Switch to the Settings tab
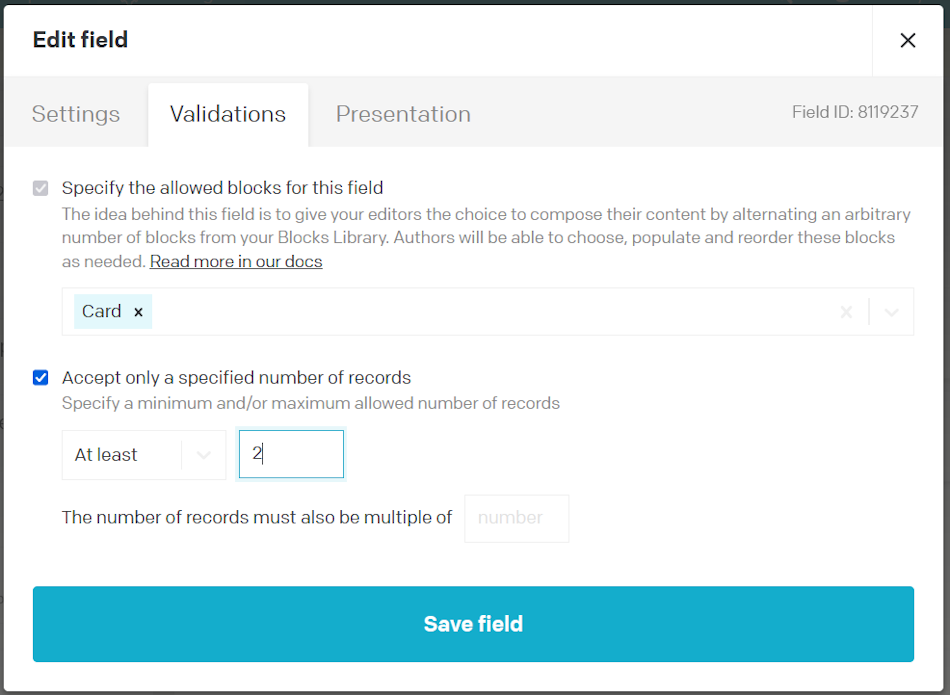Image resolution: width=950 pixels, height=695 pixels. [75, 113]
